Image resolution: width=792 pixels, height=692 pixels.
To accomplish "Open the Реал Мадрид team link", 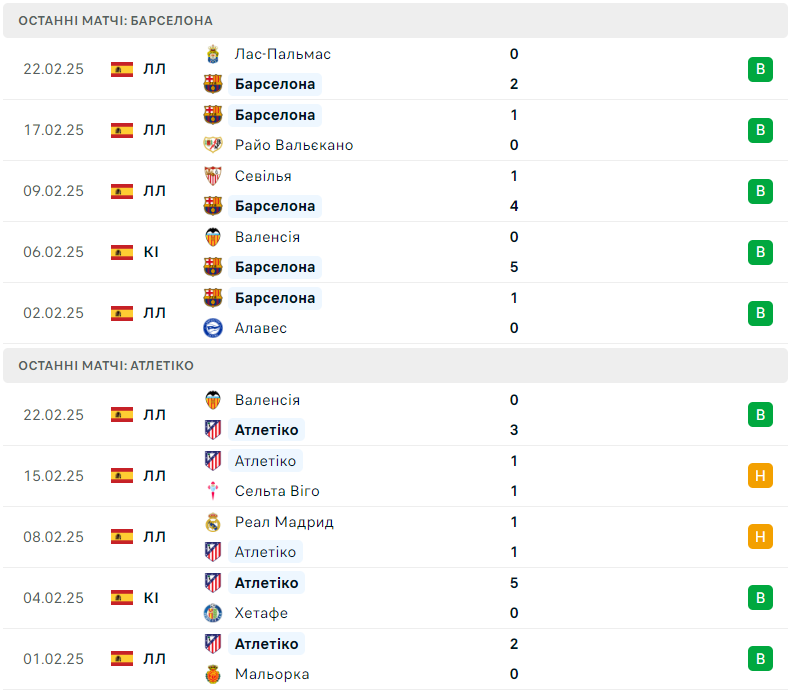I will pyautogui.click(x=284, y=522).
